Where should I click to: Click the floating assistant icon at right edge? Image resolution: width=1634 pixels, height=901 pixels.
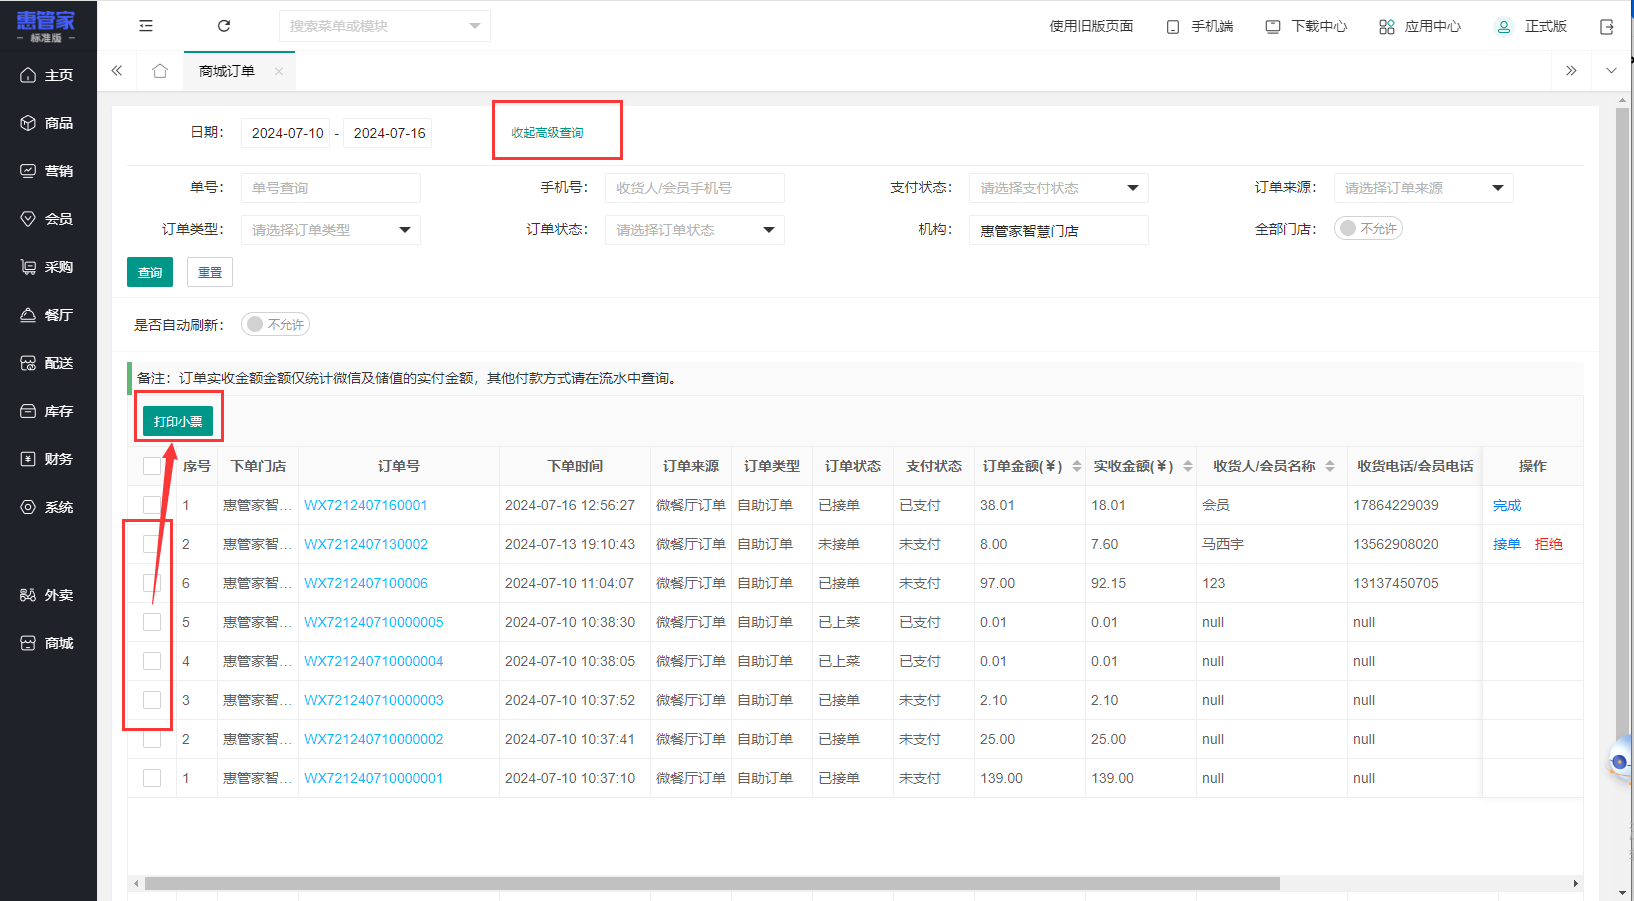tap(1620, 761)
